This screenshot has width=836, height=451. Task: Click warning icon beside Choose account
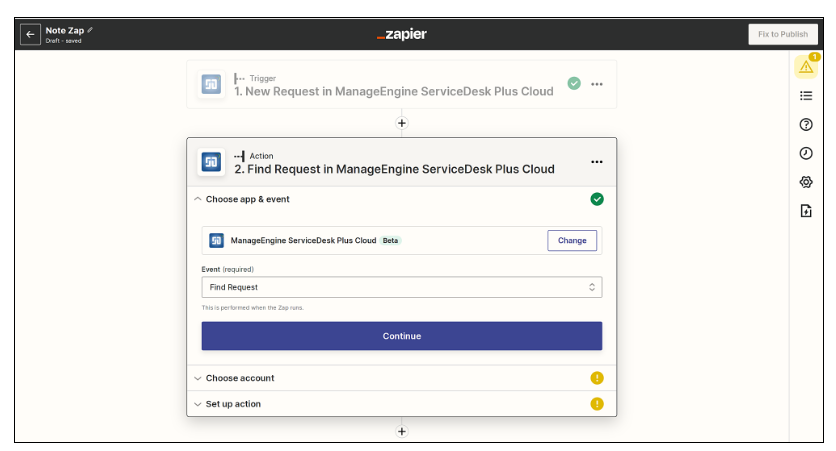point(597,378)
